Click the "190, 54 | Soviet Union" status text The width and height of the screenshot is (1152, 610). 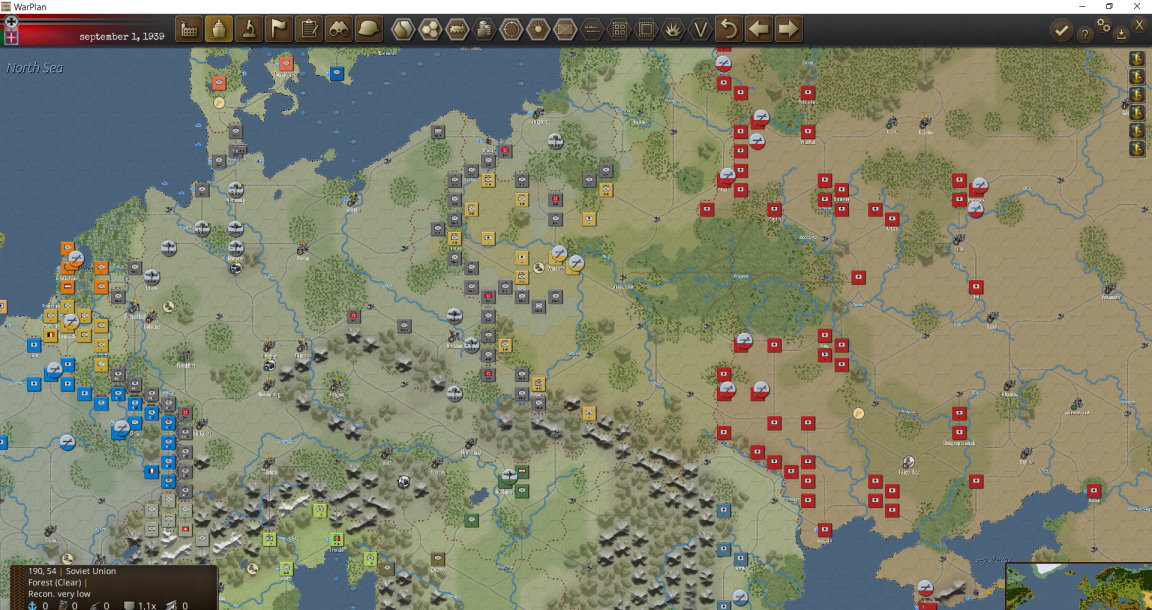pos(72,571)
